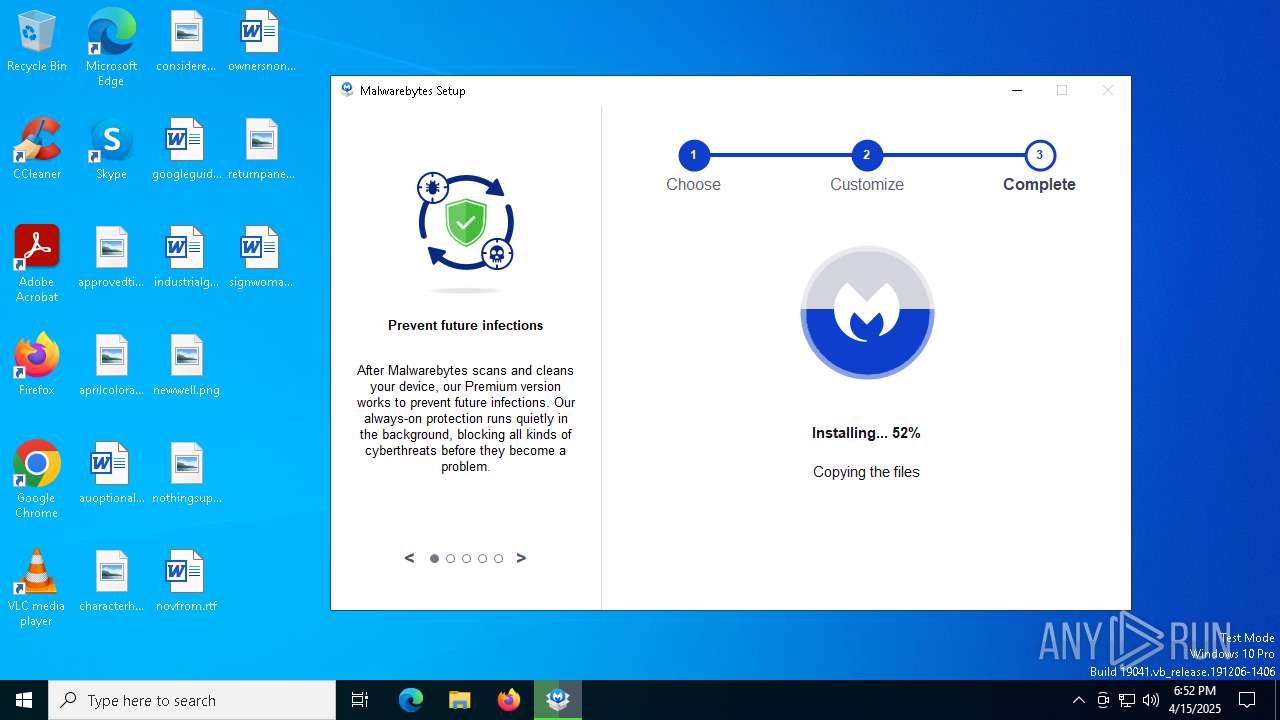The width and height of the screenshot is (1280, 720).
Task: Select the Firefox desktop shortcut
Action: [x=37, y=364]
